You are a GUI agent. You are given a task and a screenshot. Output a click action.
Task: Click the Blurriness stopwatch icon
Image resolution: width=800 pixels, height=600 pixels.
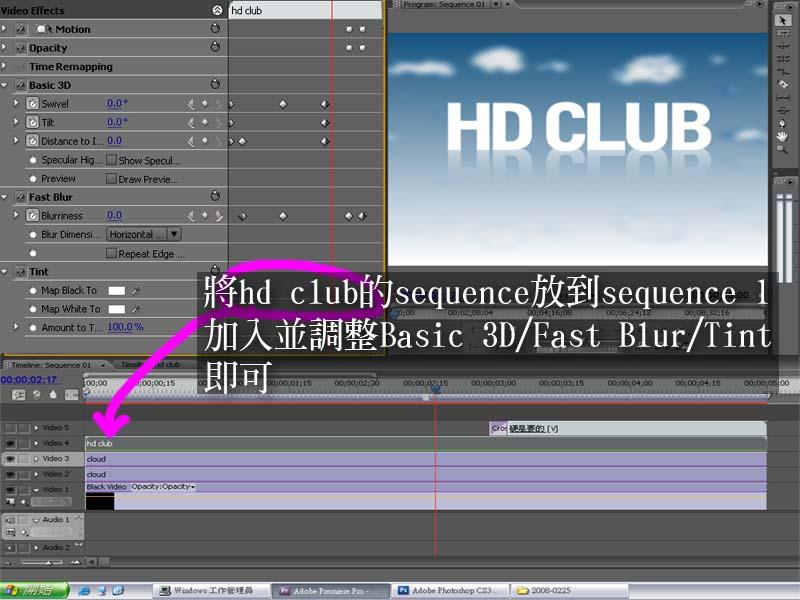point(32,216)
